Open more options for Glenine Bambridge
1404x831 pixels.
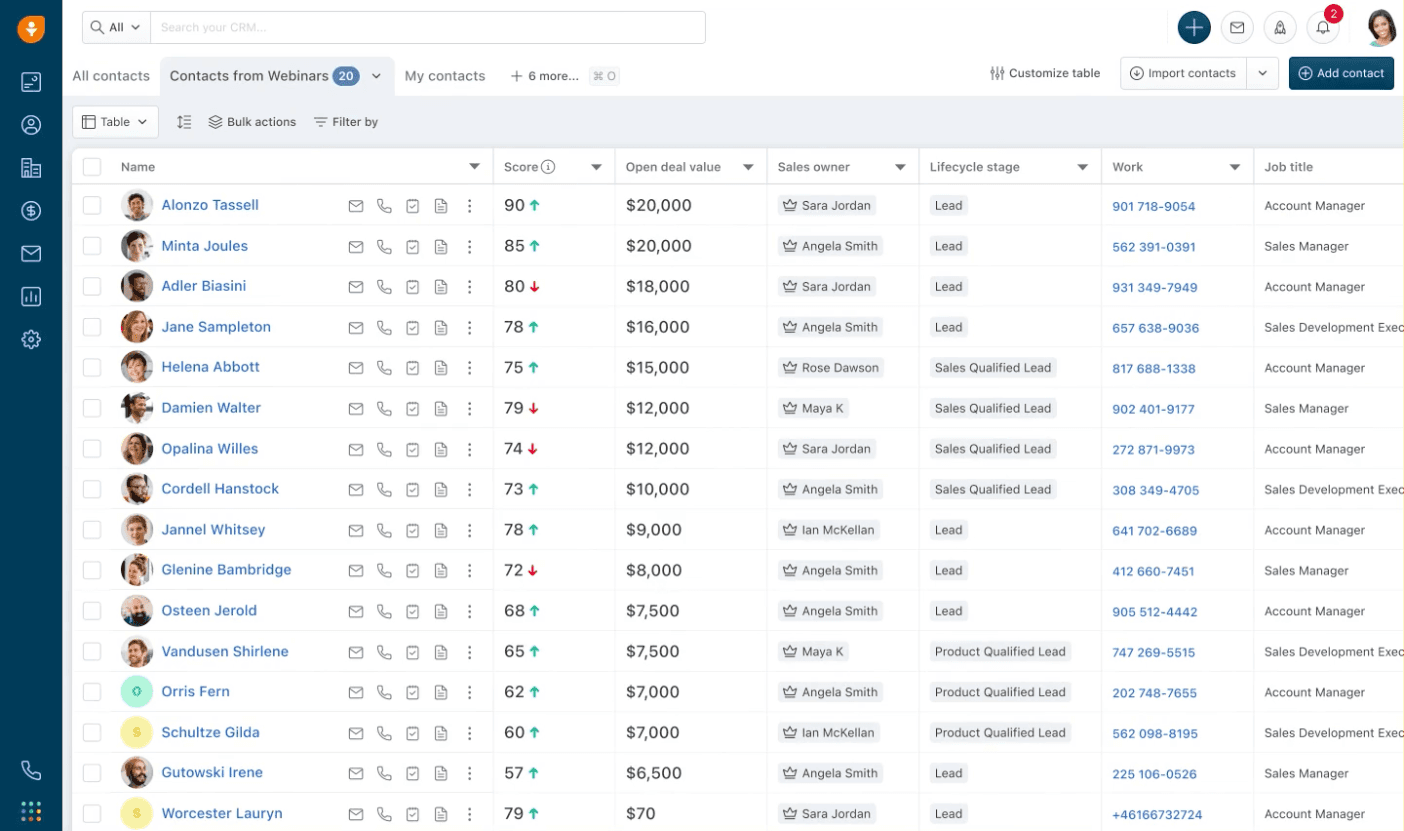470,571
